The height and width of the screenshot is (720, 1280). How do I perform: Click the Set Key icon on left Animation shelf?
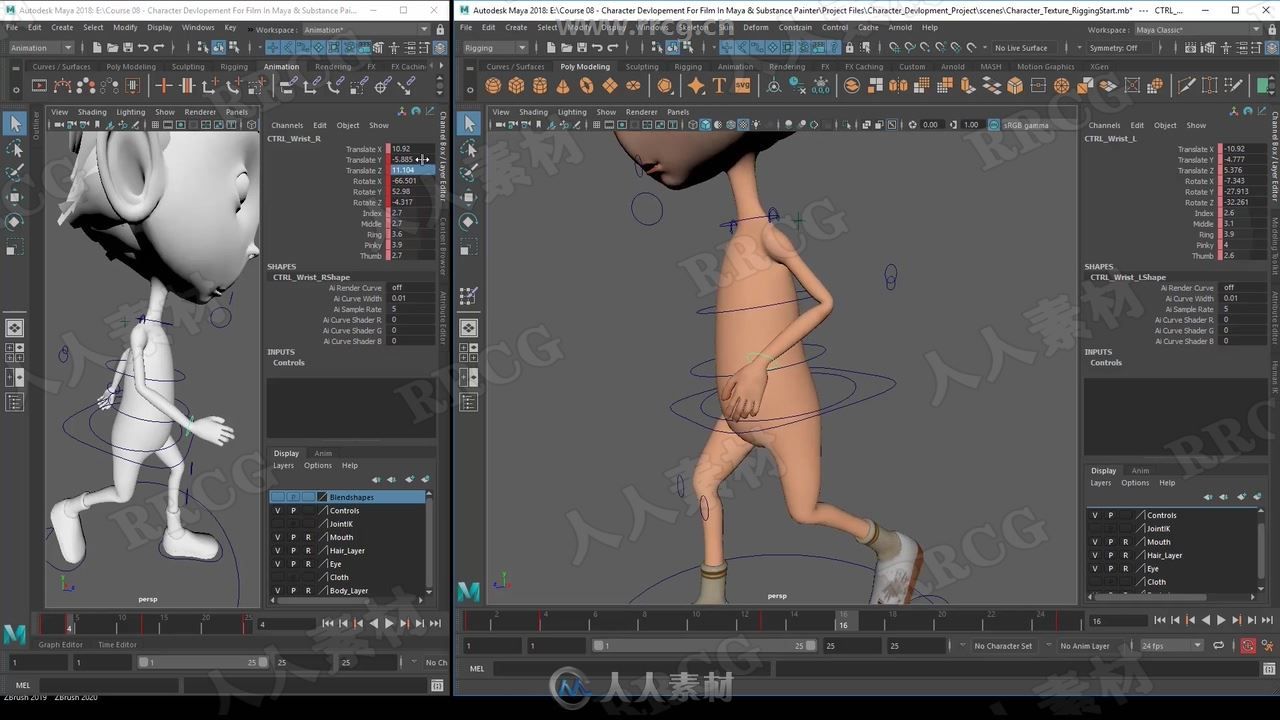point(163,86)
